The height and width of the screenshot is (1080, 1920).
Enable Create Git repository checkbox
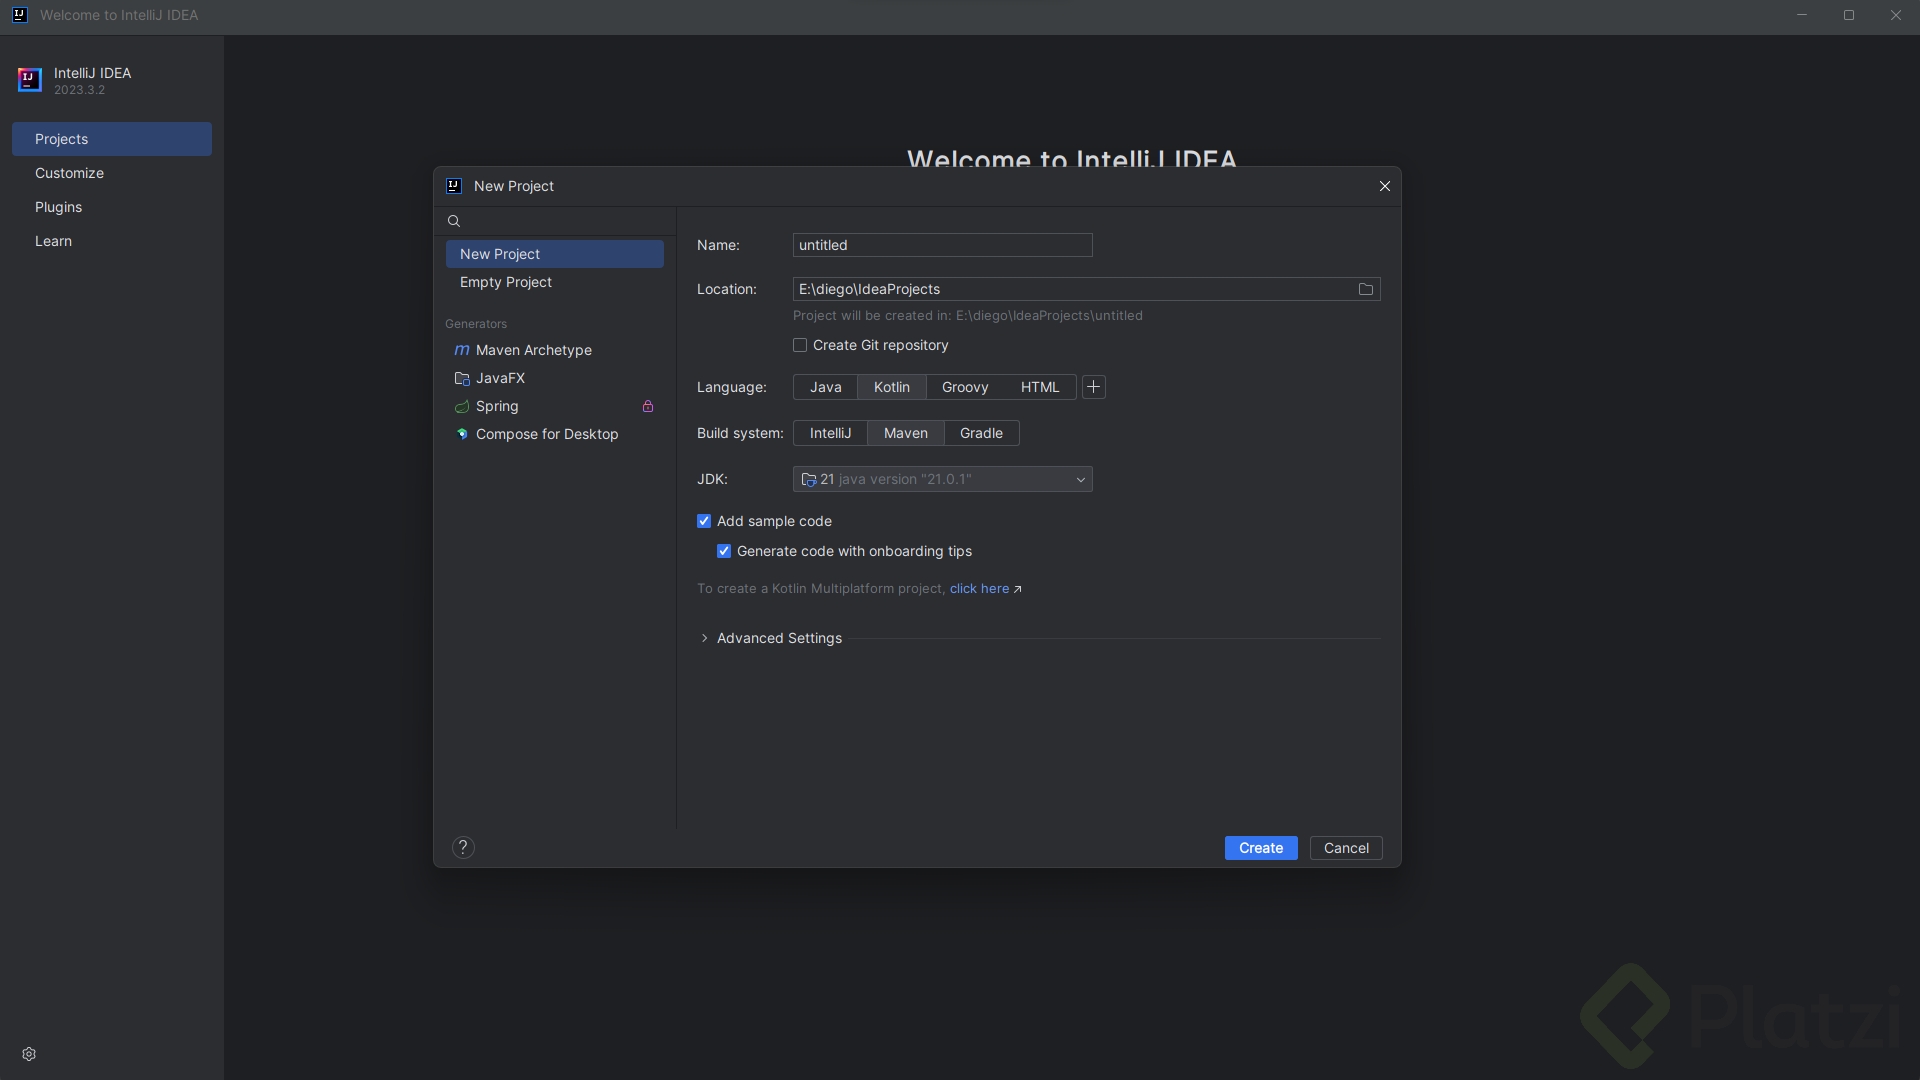(x=800, y=345)
